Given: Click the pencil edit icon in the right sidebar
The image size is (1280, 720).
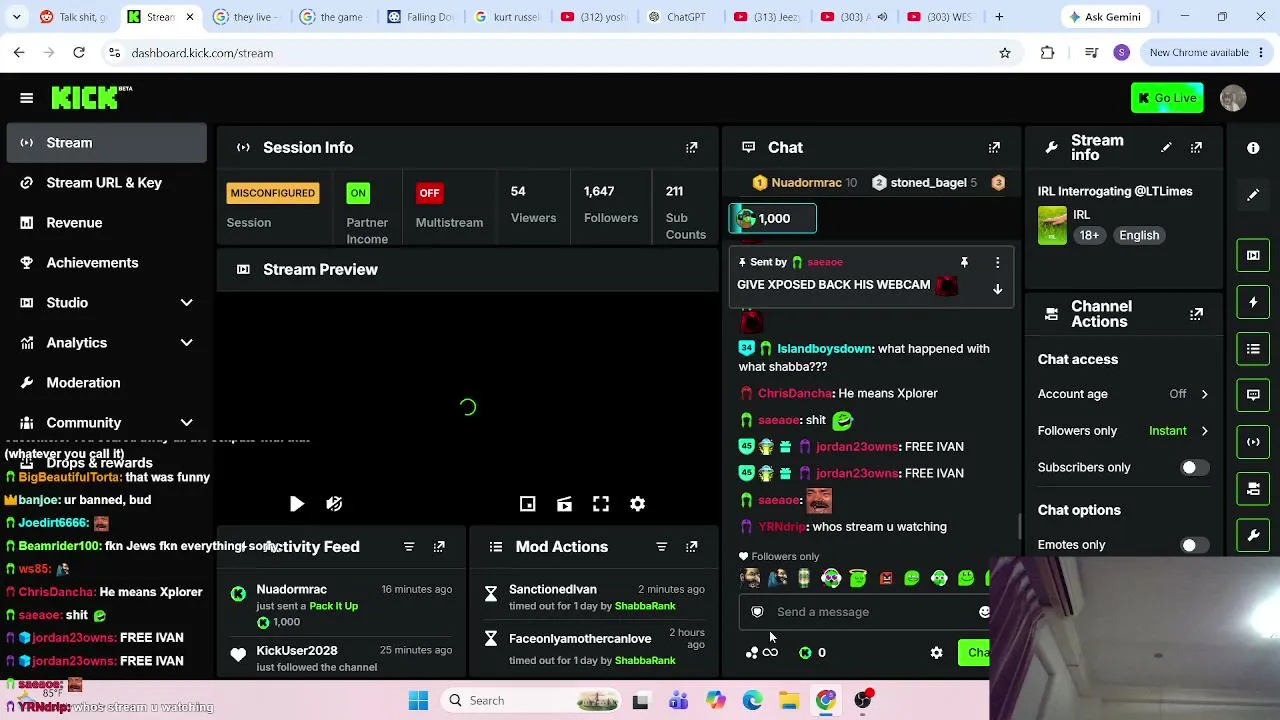Looking at the screenshot, I should (x=1253, y=195).
